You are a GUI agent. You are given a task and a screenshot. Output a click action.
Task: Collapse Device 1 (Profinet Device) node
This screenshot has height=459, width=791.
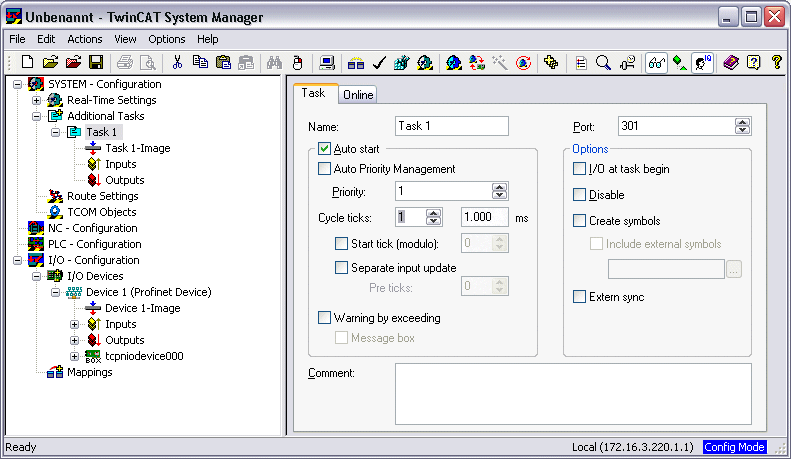pos(55,292)
